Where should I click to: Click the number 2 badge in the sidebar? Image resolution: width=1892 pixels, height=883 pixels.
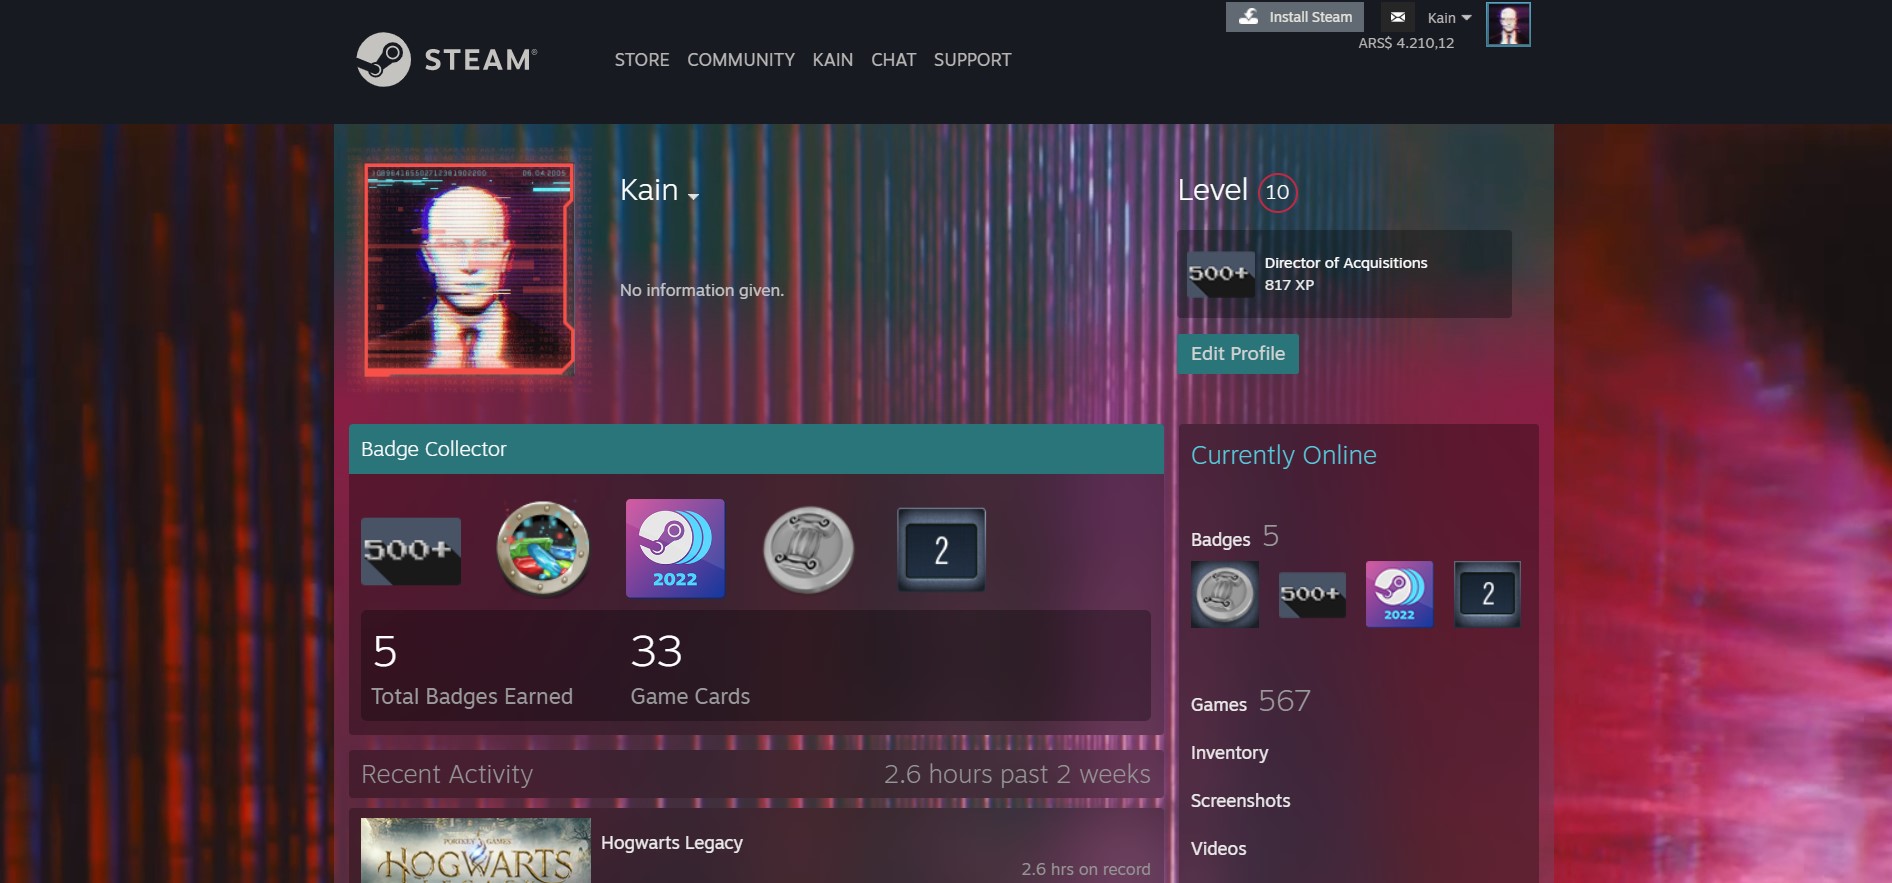click(x=1487, y=594)
